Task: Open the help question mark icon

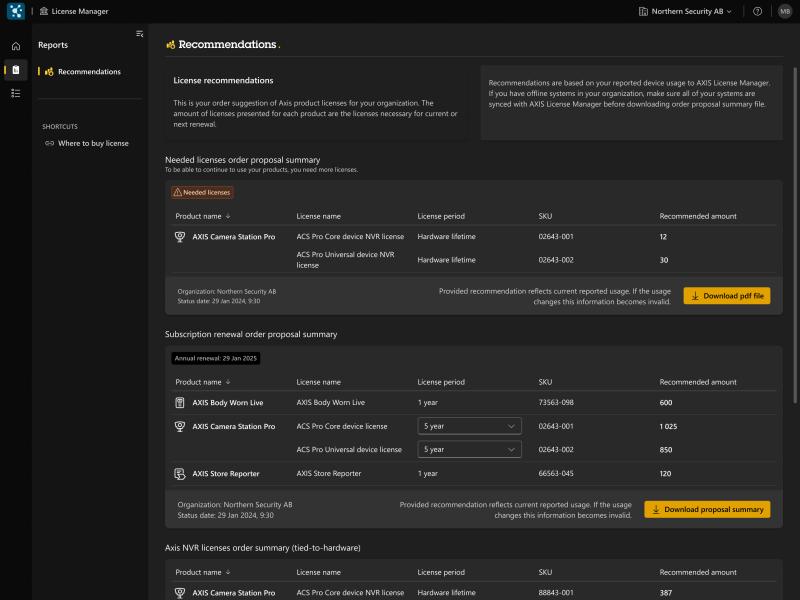Action: click(x=757, y=11)
